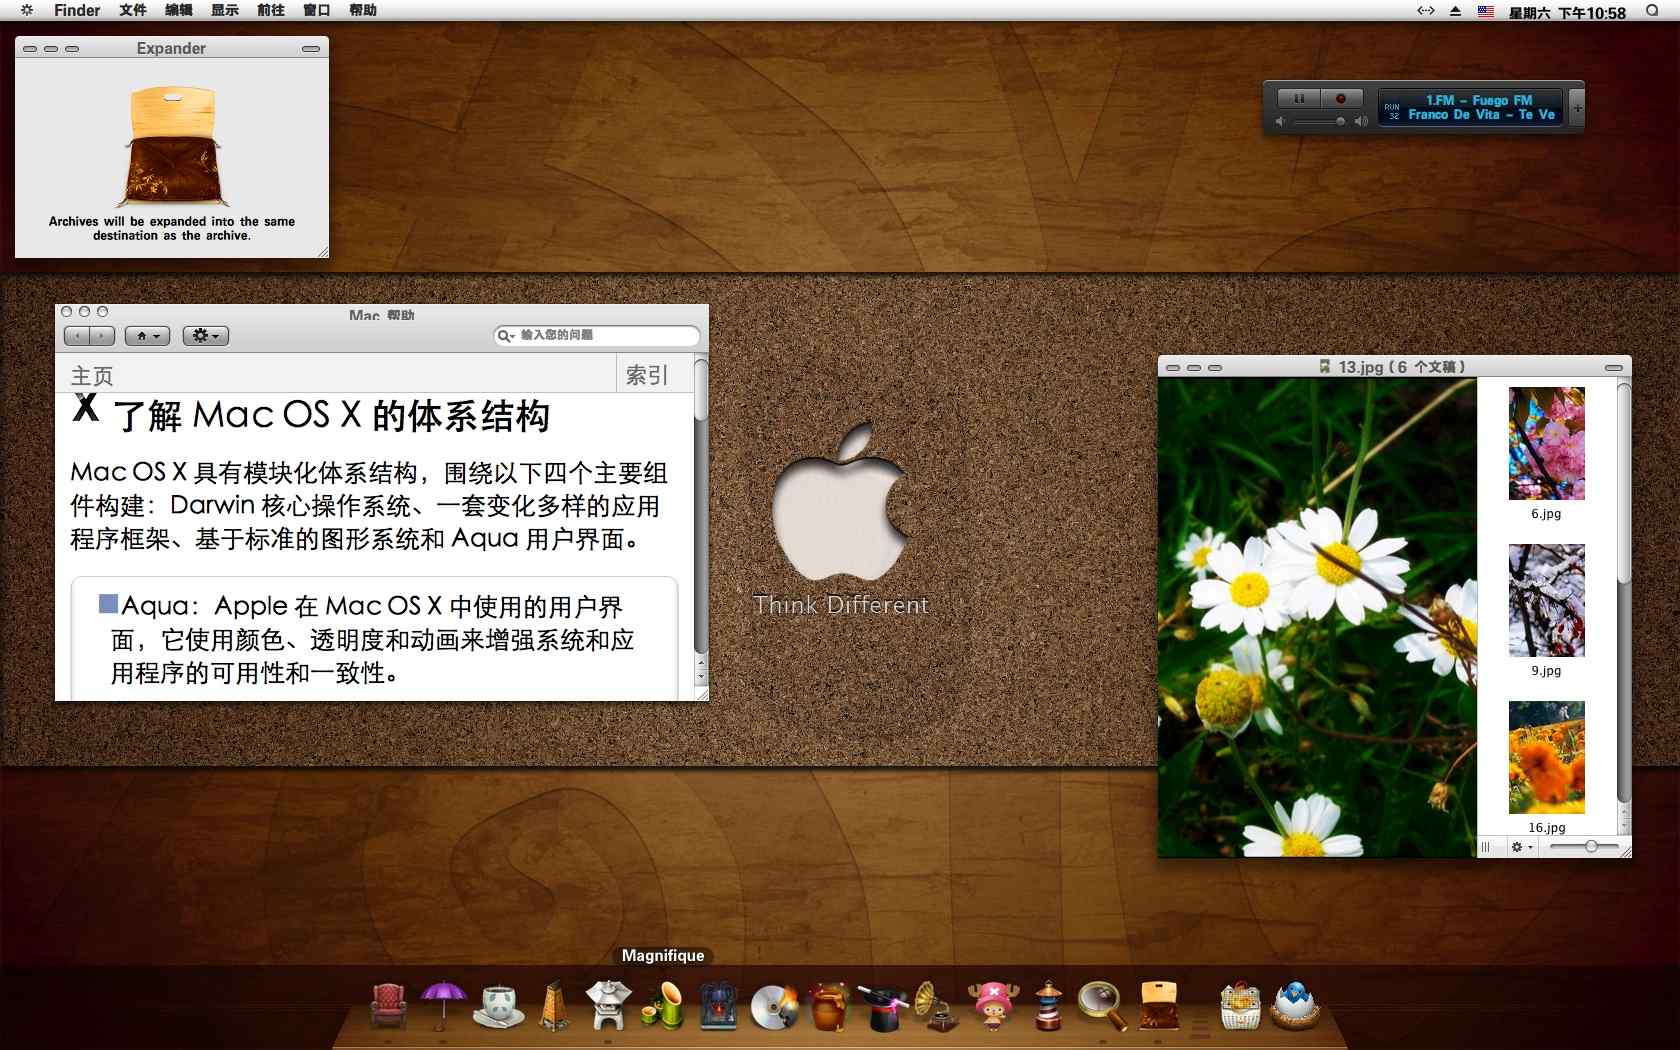Open the stone lantern dock icon
The width and height of the screenshot is (1680, 1050).
point(608,1005)
